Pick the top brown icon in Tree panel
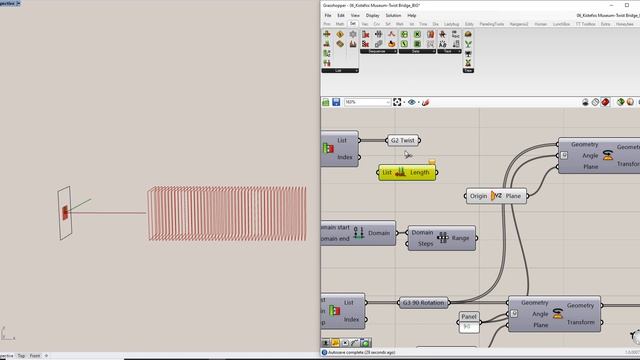The image size is (640, 360). 468,34
